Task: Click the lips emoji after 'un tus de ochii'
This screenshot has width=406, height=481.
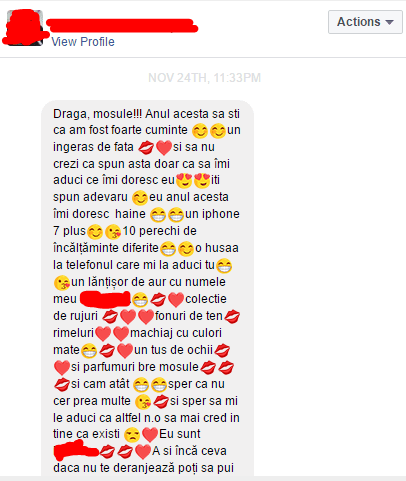Action: (222, 351)
